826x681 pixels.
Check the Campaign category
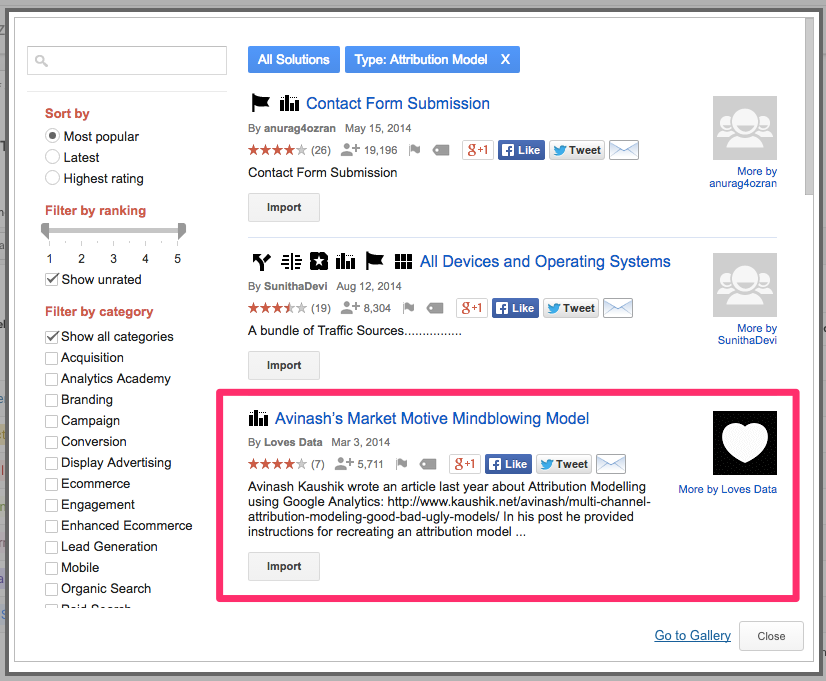coord(51,421)
